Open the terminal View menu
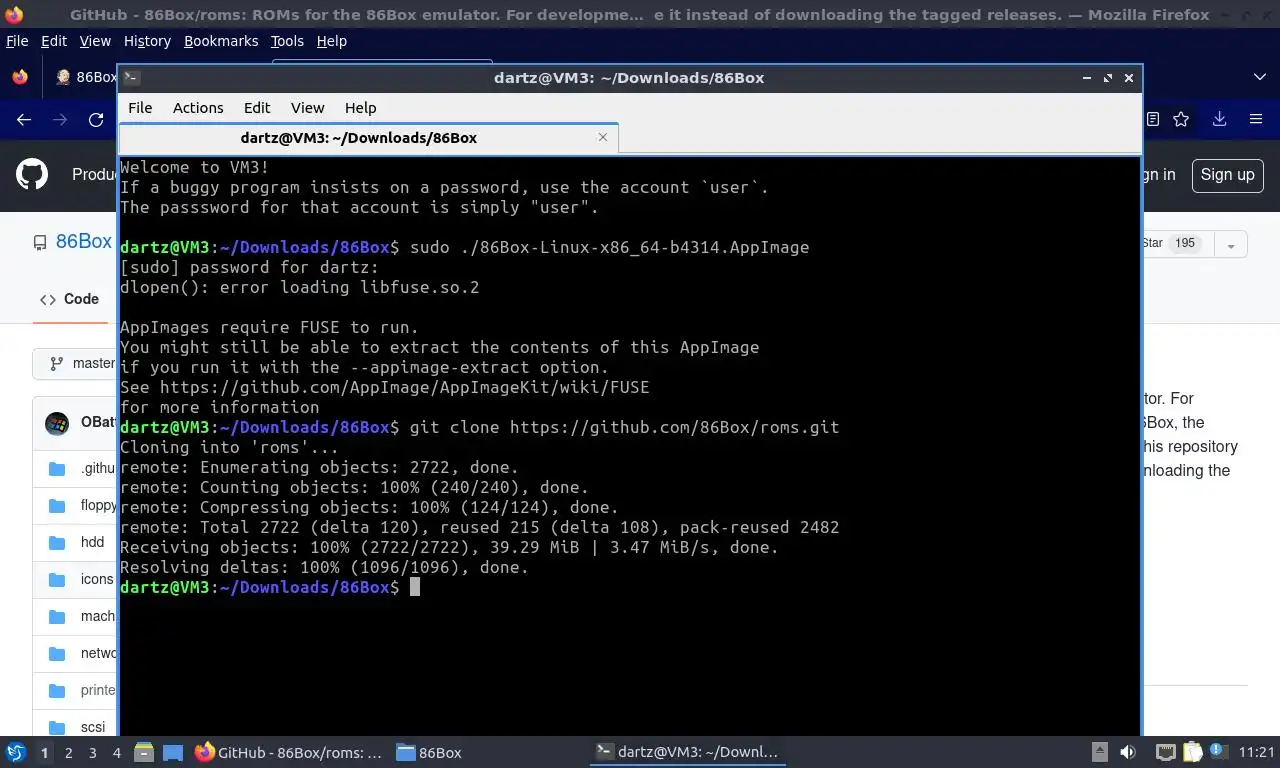 [x=307, y=108]
